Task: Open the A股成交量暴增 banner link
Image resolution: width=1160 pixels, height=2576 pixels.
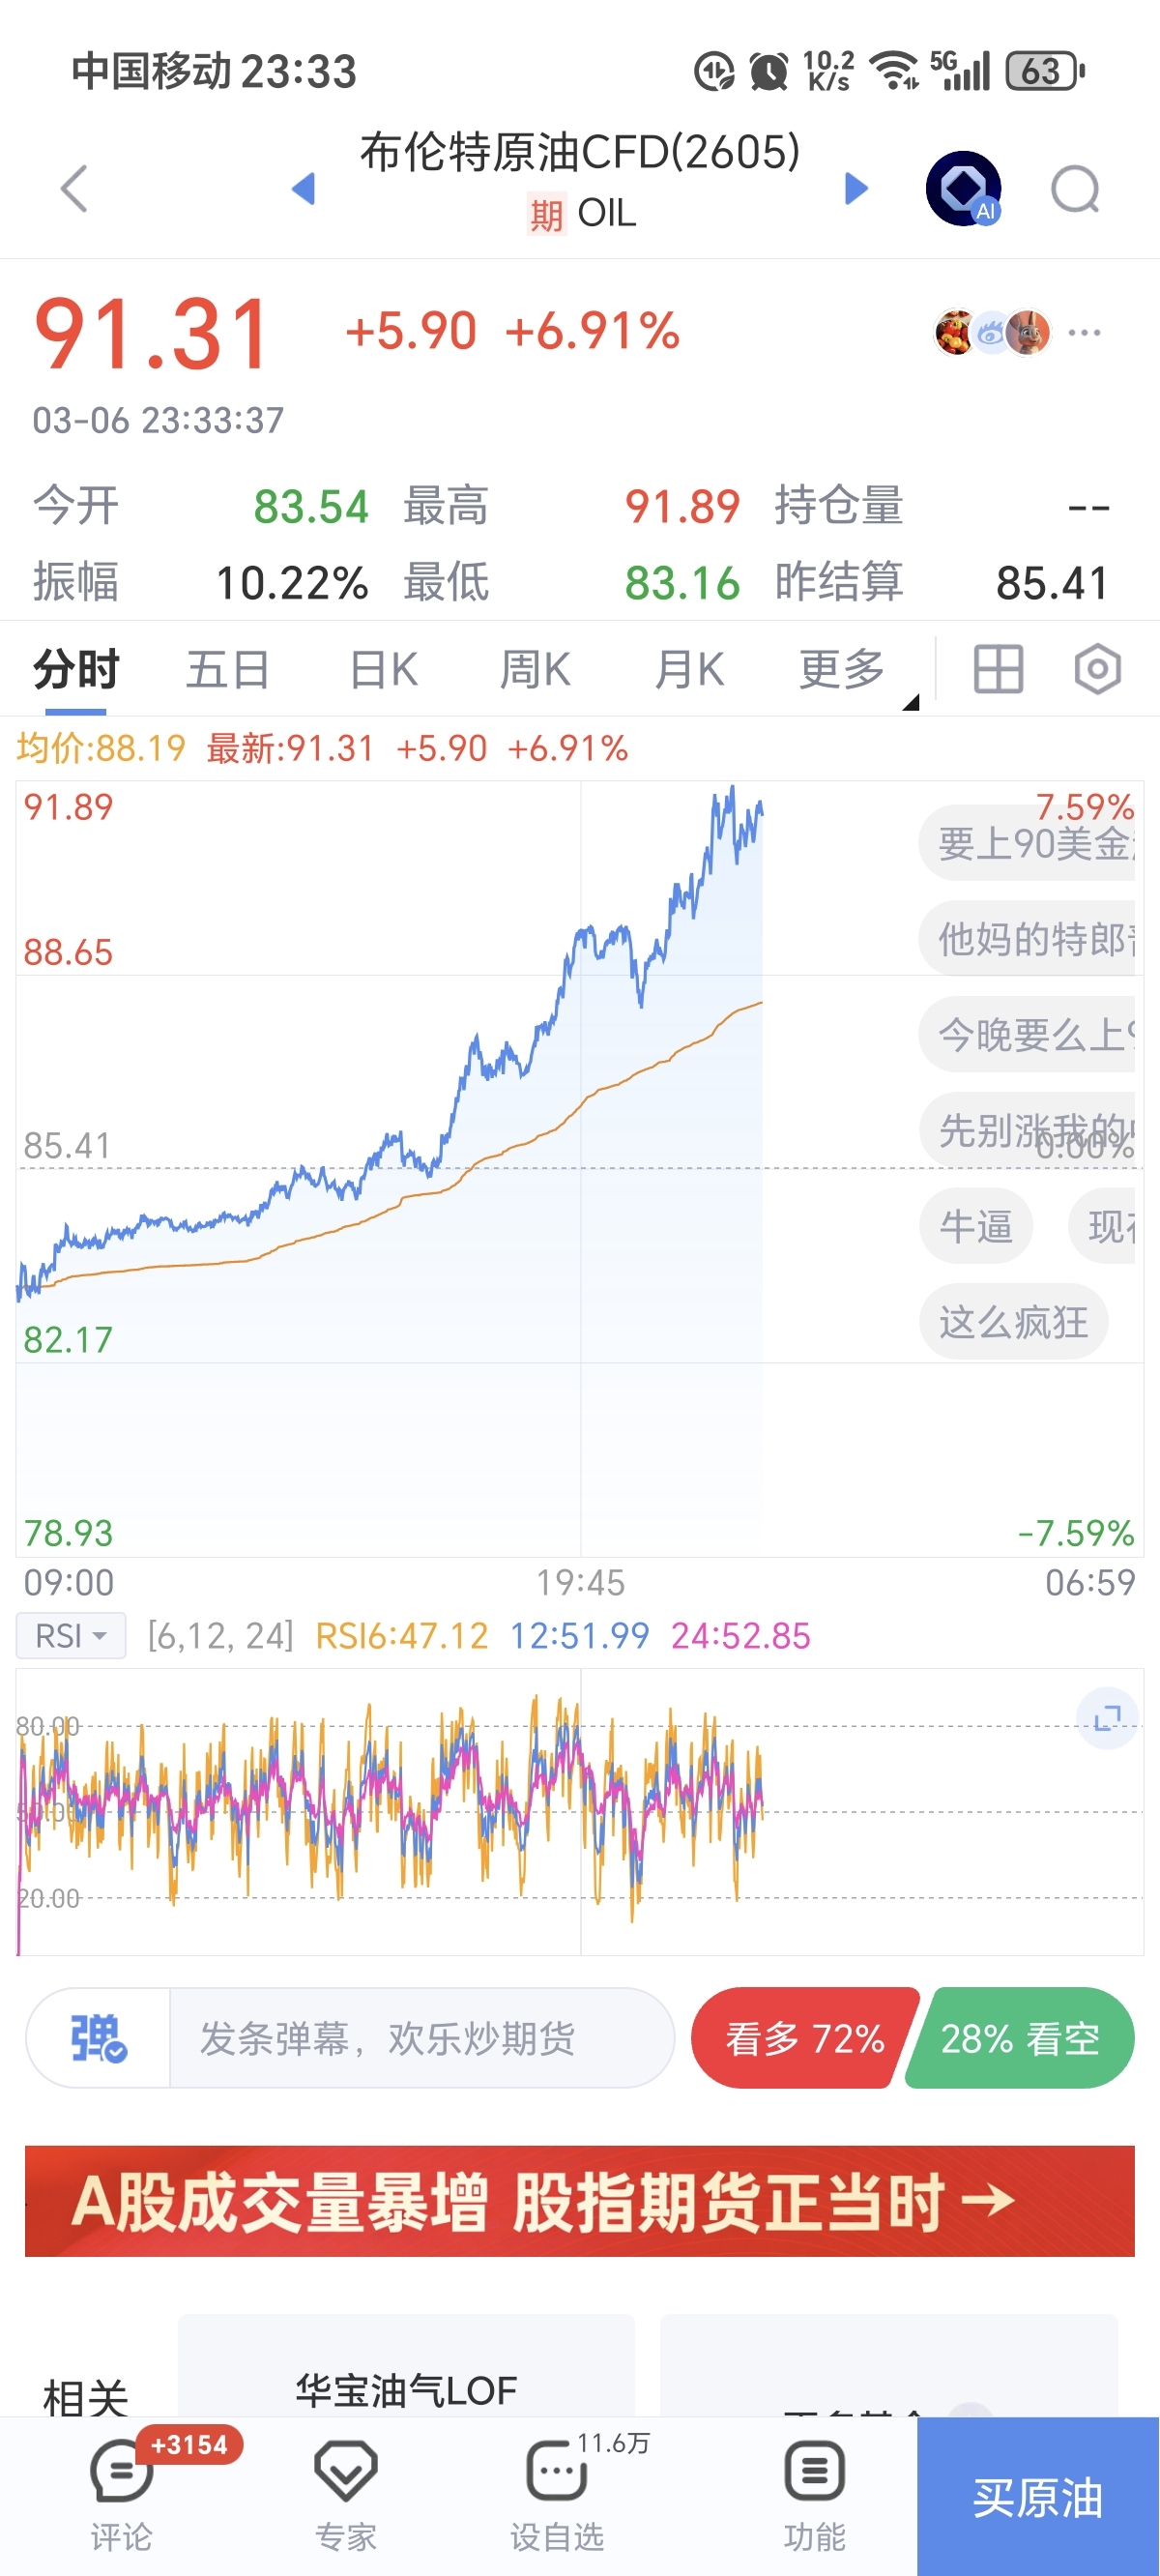Action: pyautogui.click(x=580, y=2201)
